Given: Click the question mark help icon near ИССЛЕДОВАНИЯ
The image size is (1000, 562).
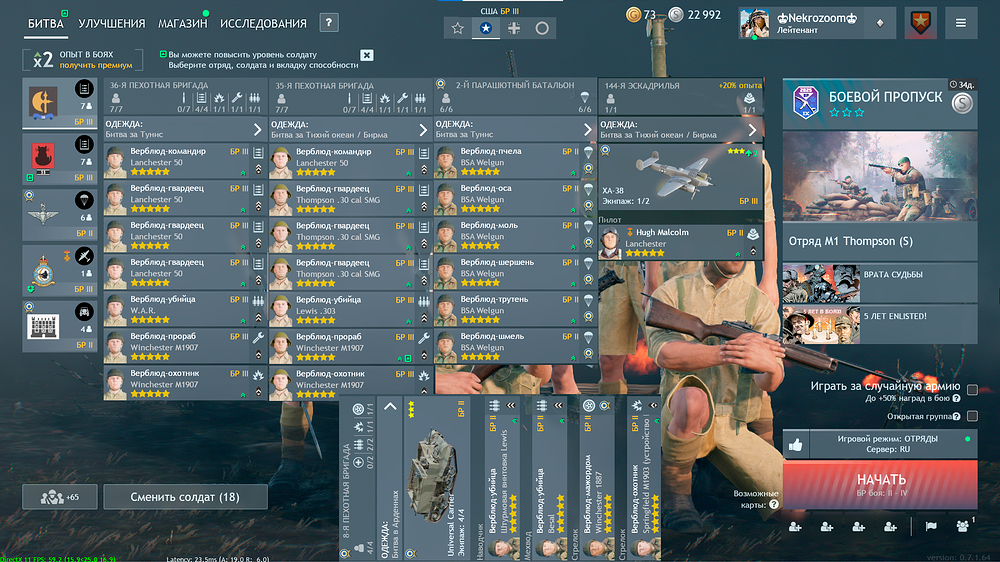Looking at the screenshot, I should click(x=329, y=23).
